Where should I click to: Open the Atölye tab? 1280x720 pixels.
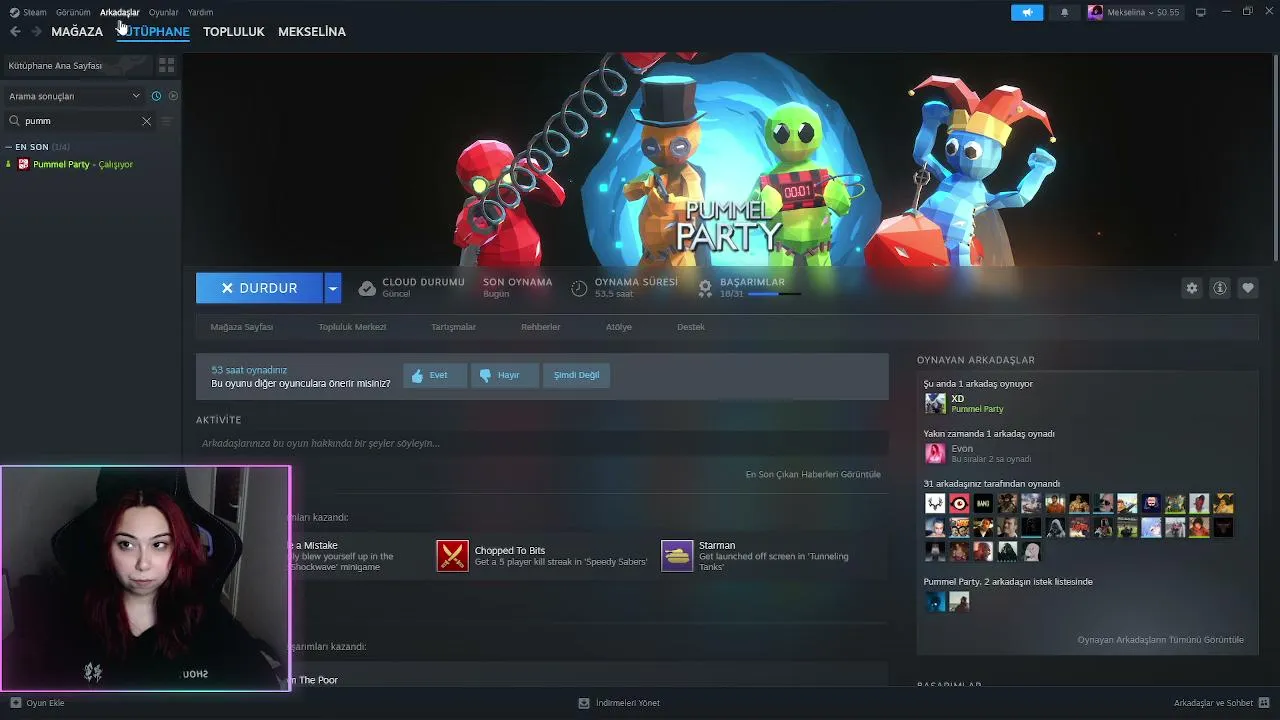click(x=618, y=327)
